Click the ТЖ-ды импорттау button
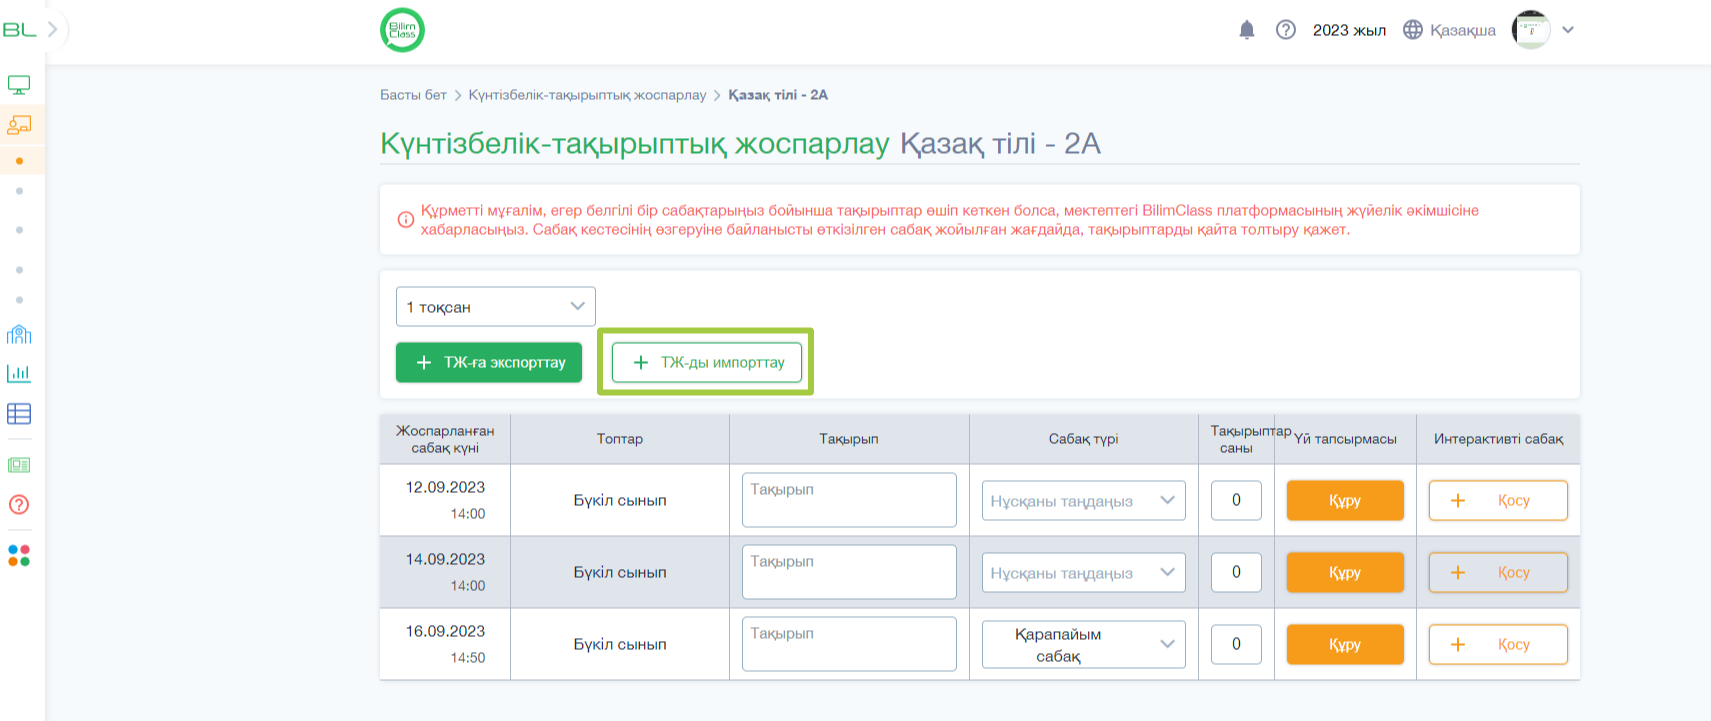This screenshot has height=721, width=1711. point(706,362)
